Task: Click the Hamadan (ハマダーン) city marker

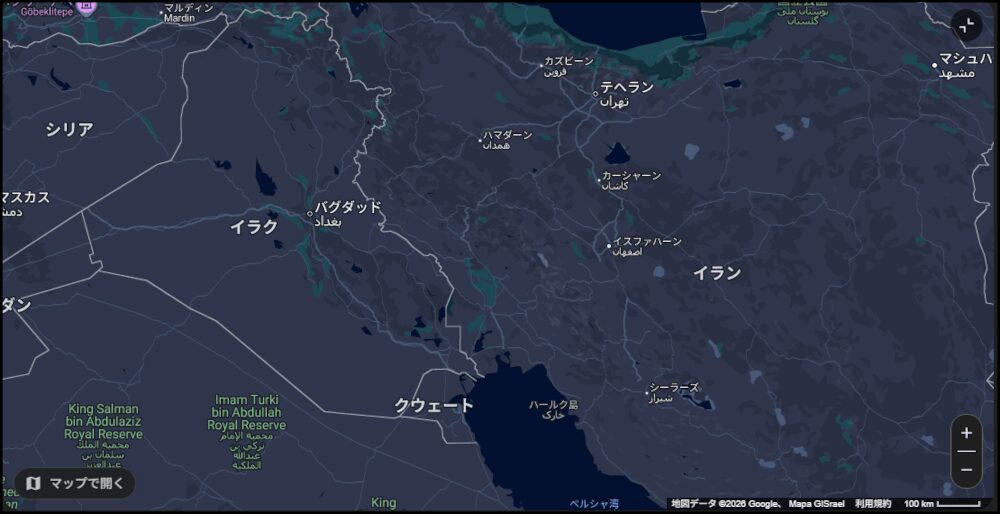Action: pos(480,139)
